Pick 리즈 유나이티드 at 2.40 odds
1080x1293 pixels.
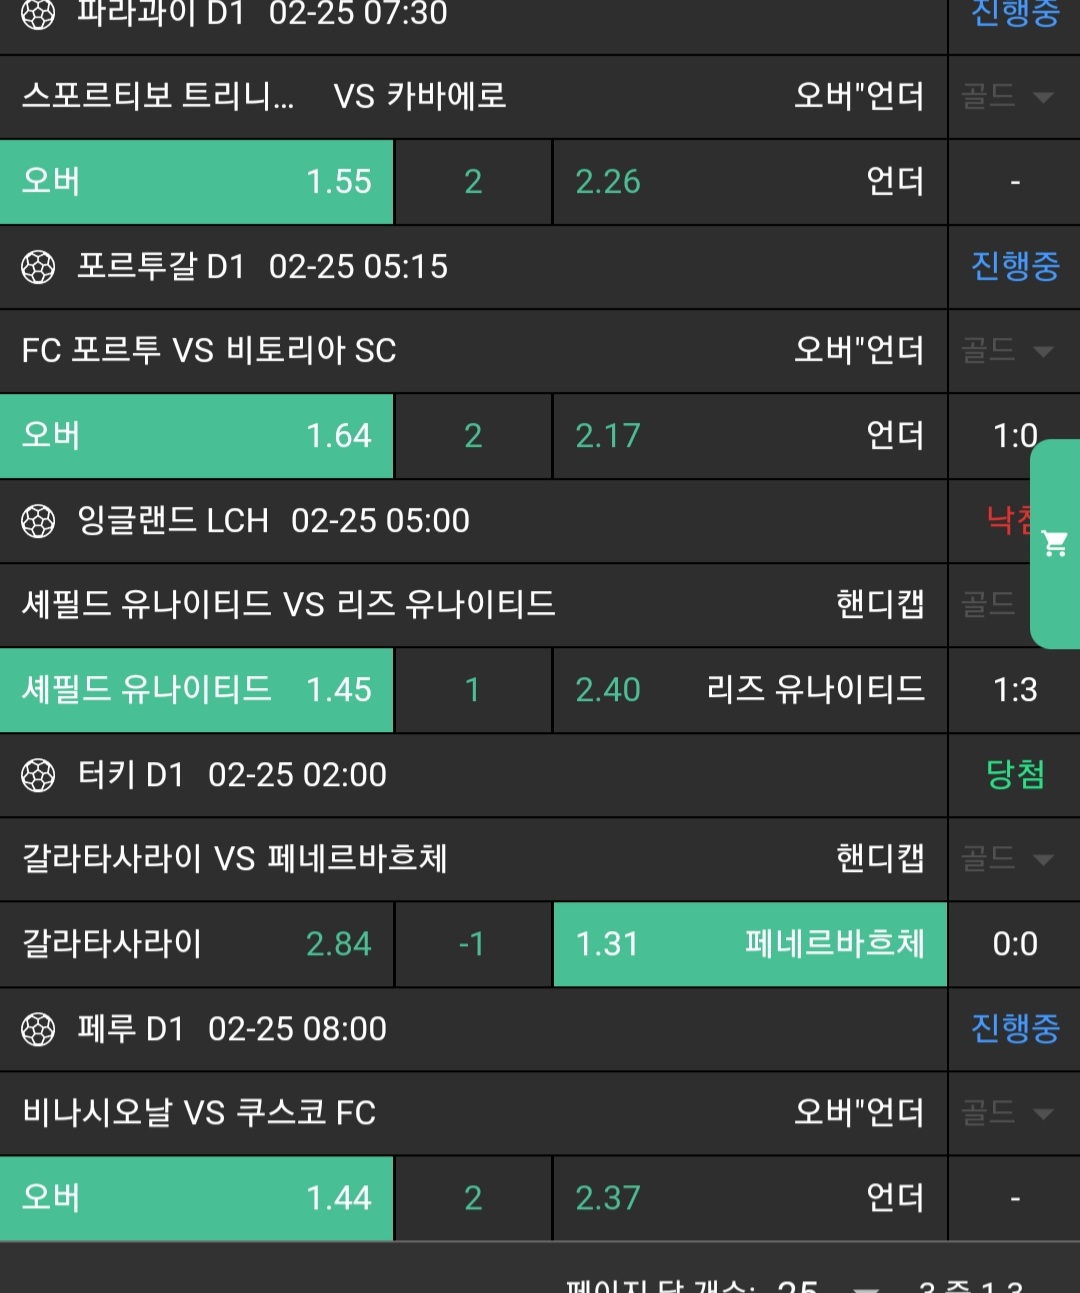click(x=750, y=690)
